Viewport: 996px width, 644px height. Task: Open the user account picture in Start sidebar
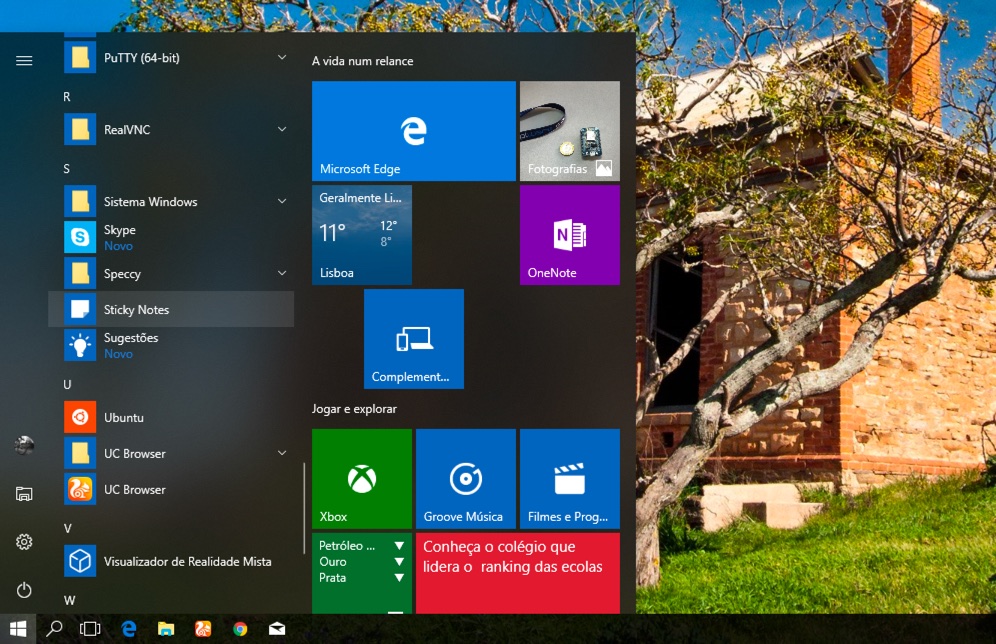point(24,445)
